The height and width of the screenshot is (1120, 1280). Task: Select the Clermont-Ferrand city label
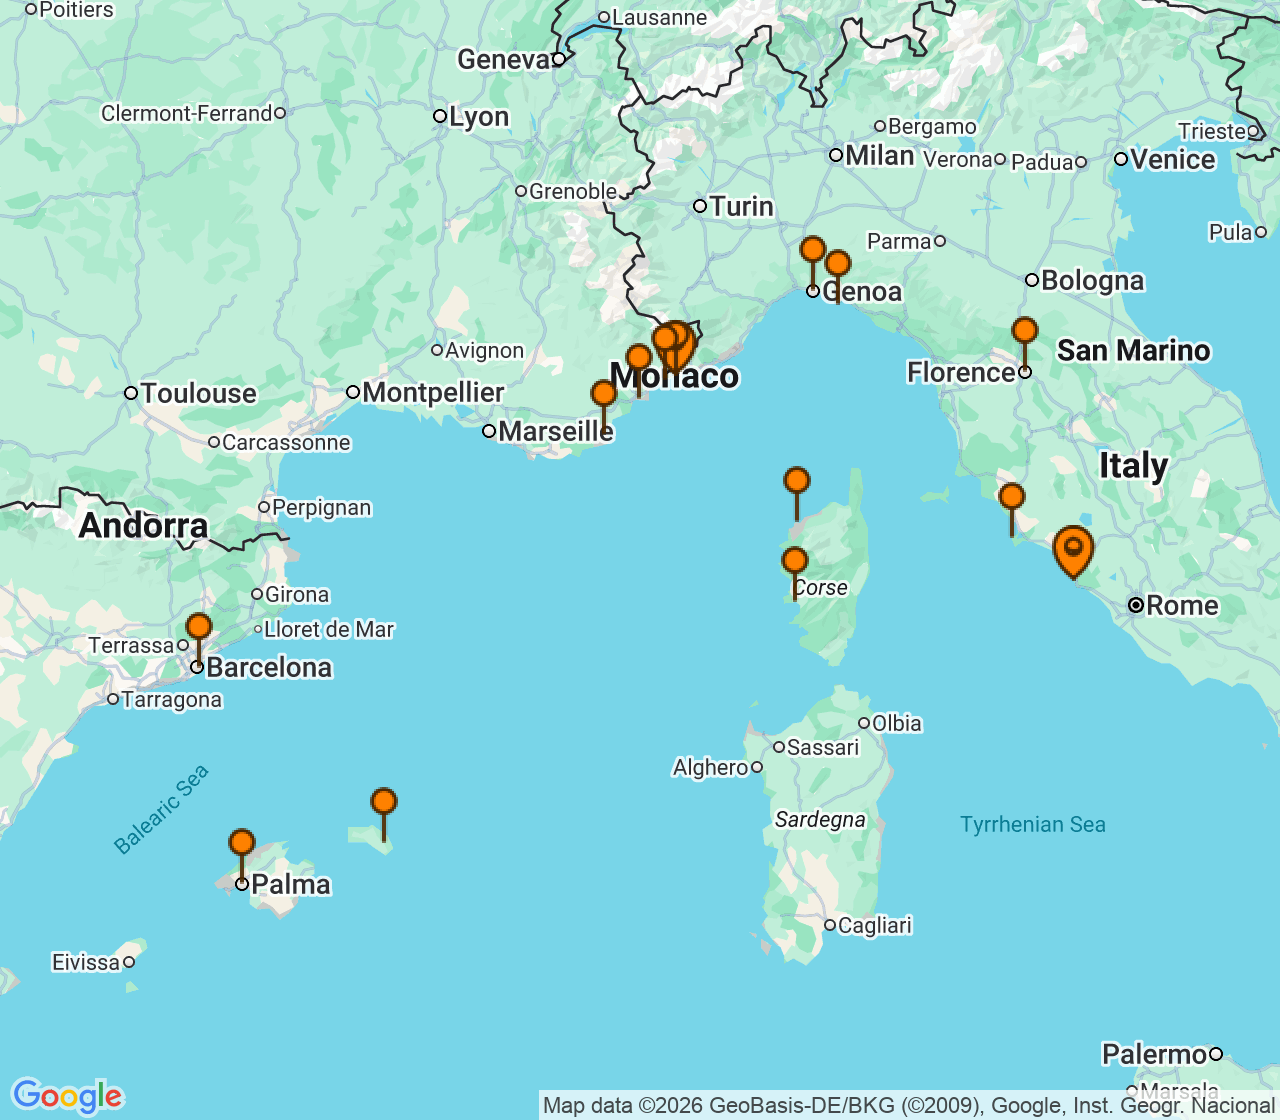coord(187,113)
